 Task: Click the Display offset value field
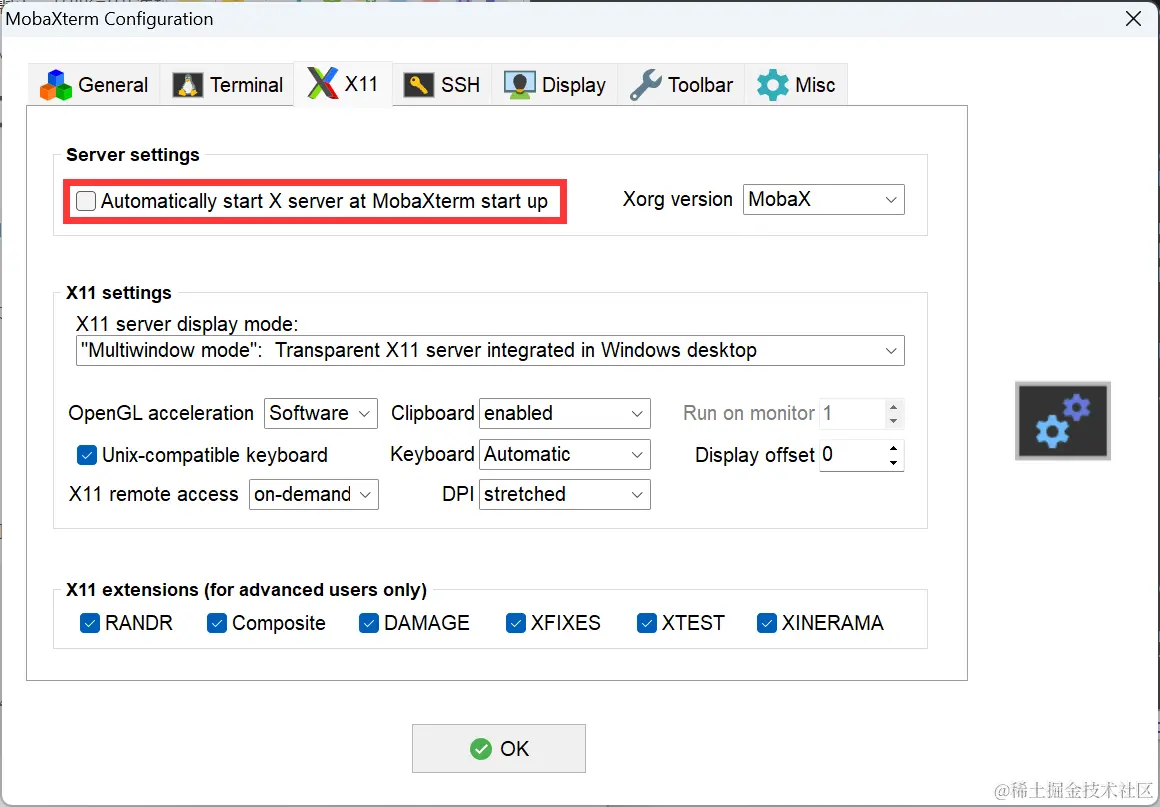[x=852, y=455]
